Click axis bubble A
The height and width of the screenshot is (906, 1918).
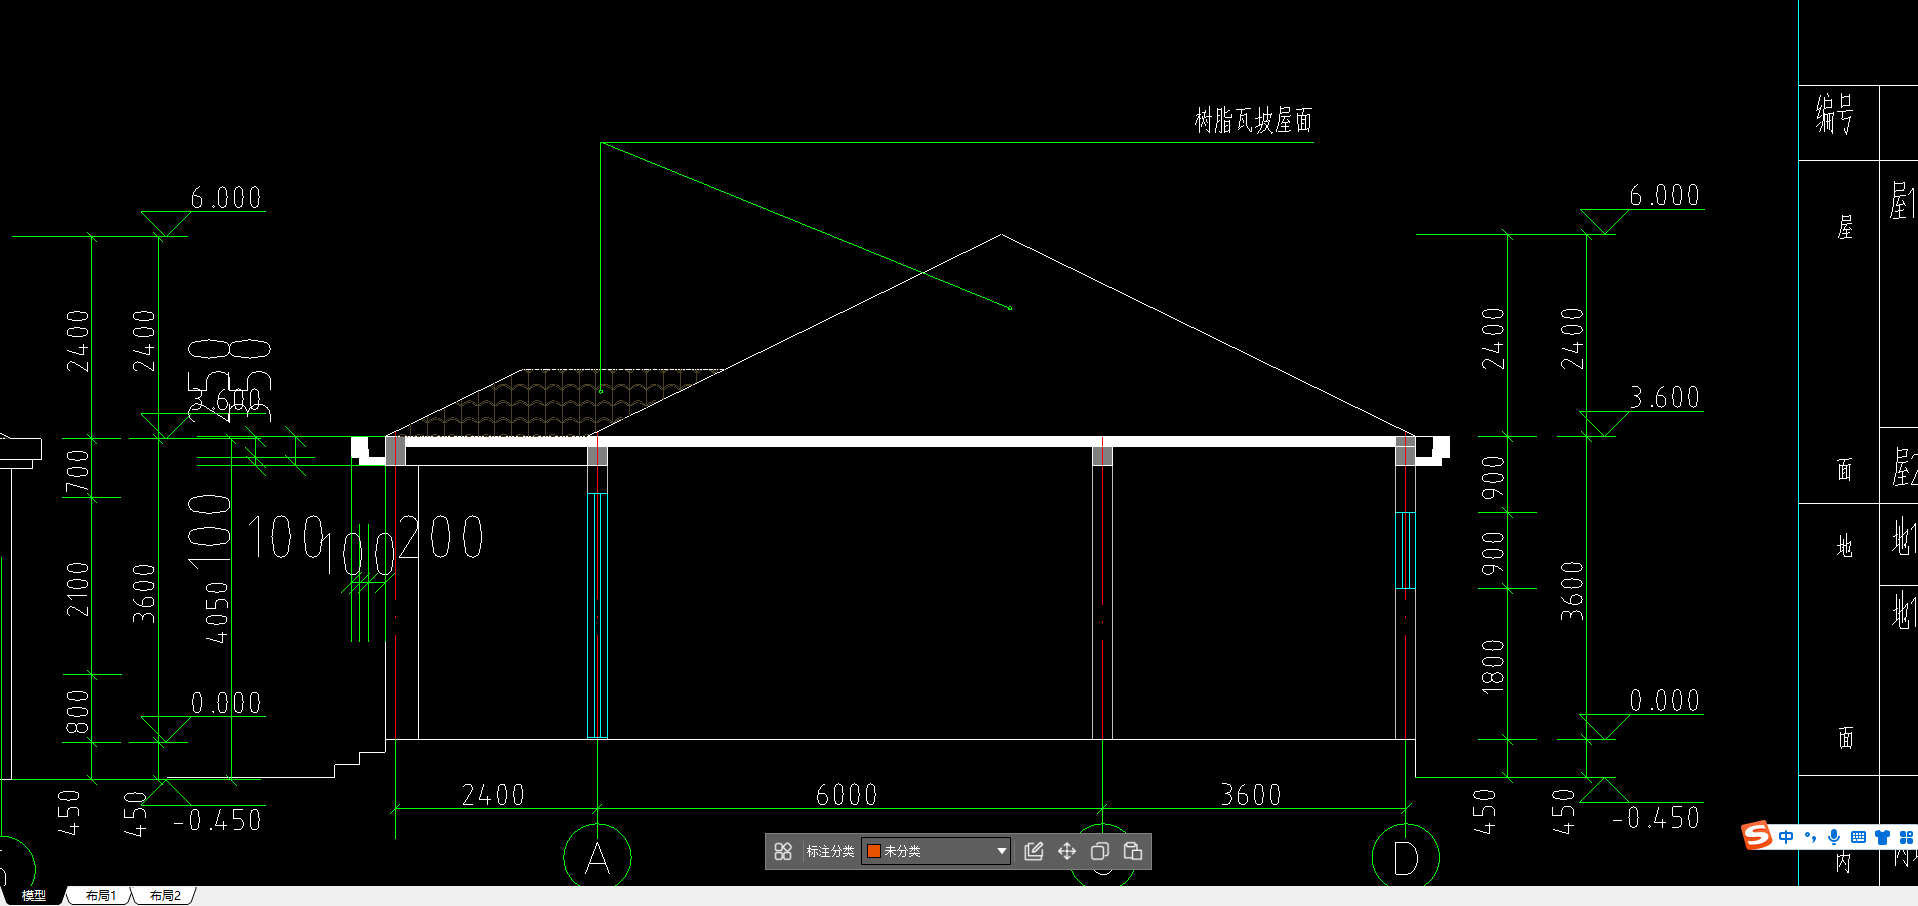pos(597,857)
